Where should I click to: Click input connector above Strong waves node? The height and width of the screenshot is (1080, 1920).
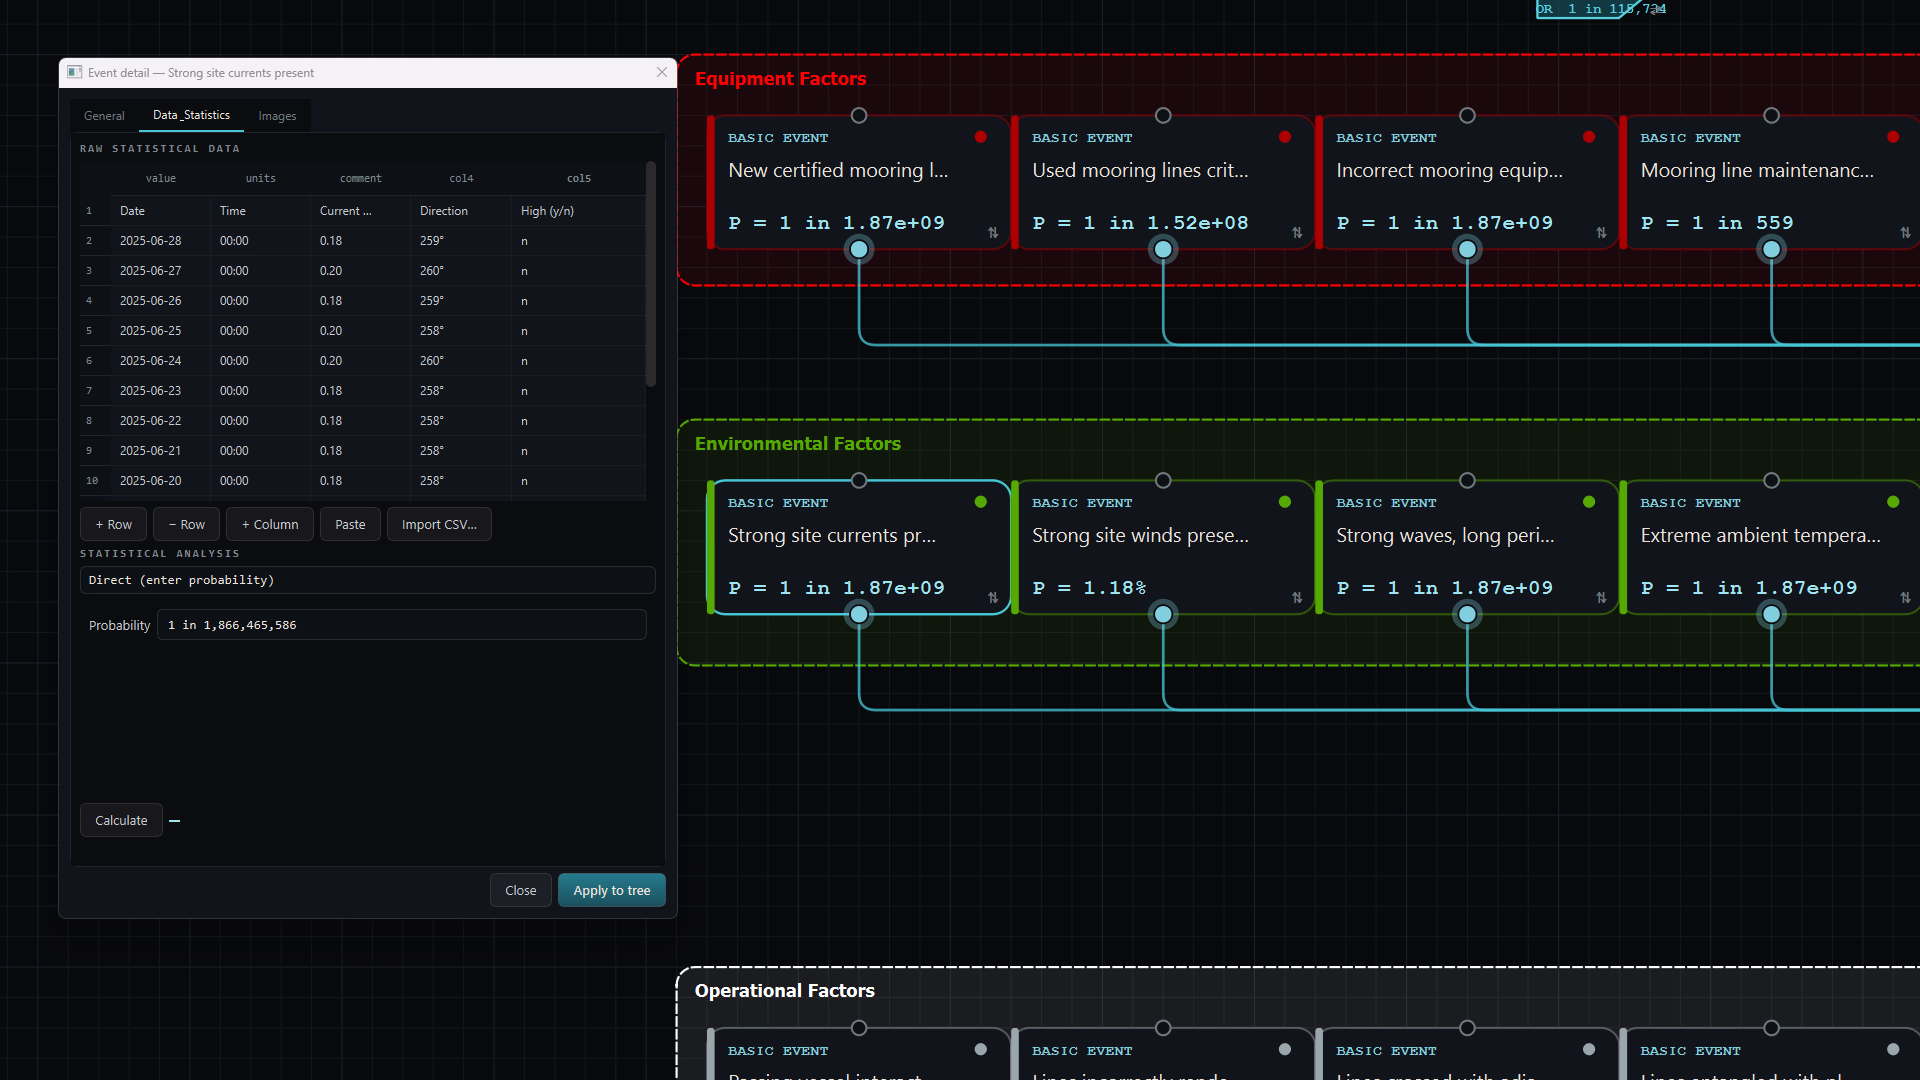click(x=1467, y=481)
